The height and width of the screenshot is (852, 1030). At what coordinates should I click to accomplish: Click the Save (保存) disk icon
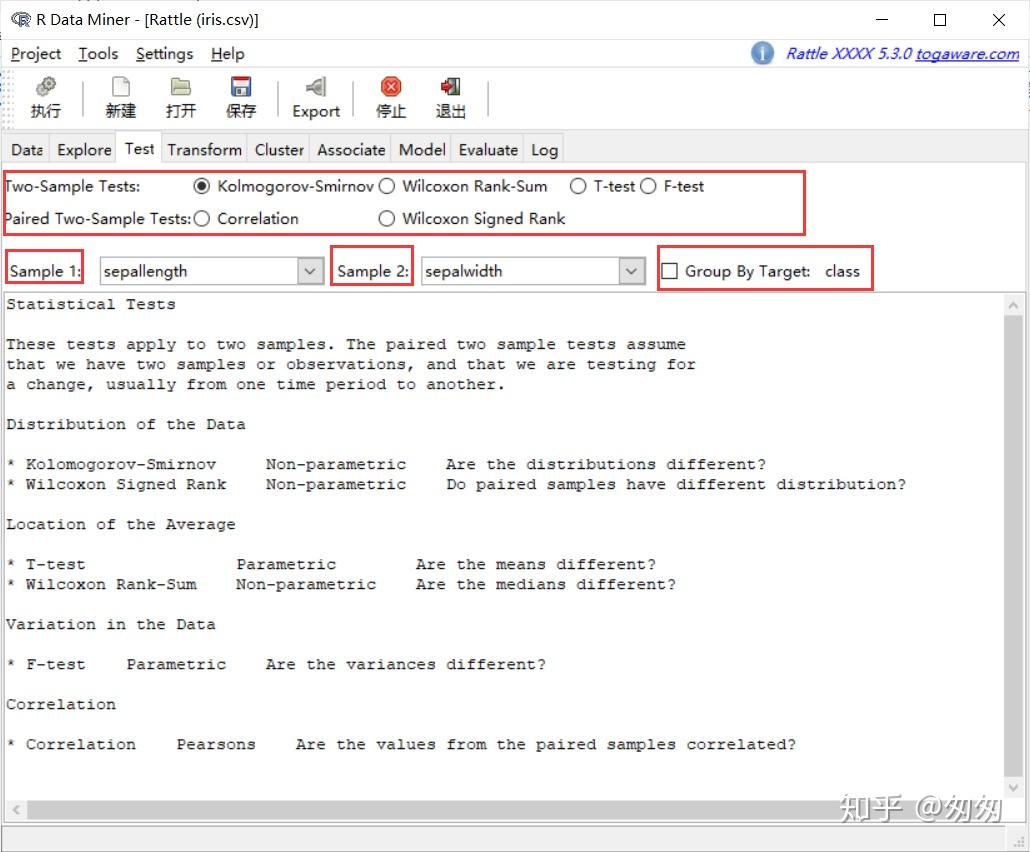pyautogui.click(x=241, y=87)
